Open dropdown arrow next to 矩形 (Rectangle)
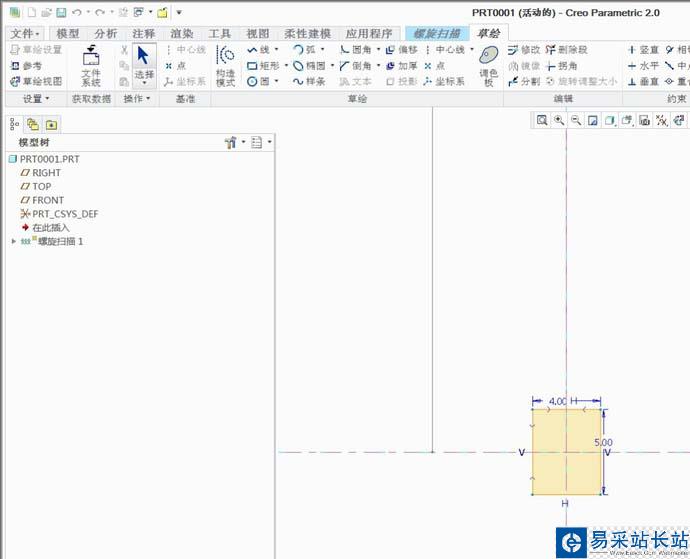The height and width of the screenshot is (559, 690). (x=286, y=66)
